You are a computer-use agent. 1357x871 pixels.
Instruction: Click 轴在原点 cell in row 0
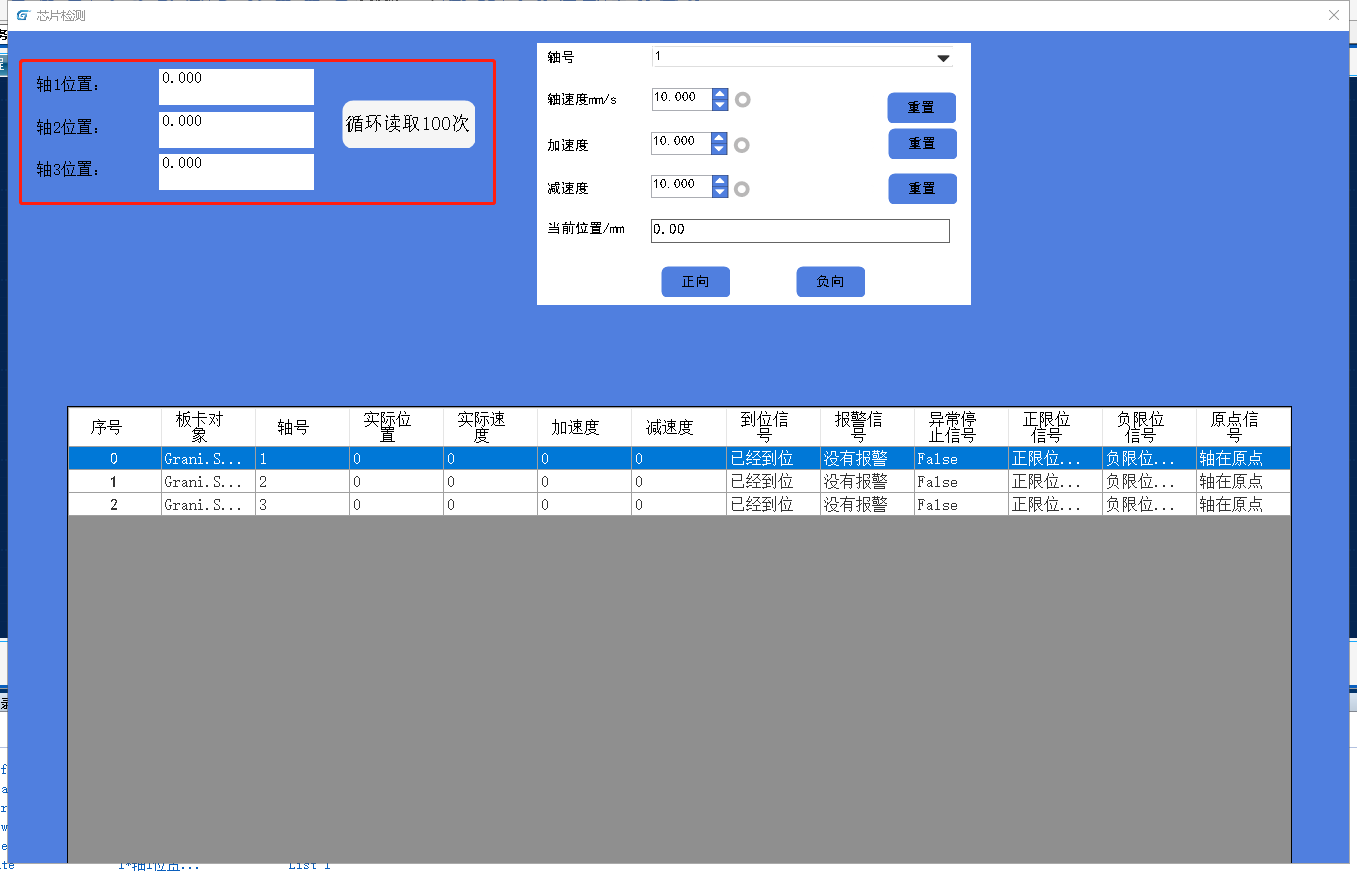[x=1243, y=459]
